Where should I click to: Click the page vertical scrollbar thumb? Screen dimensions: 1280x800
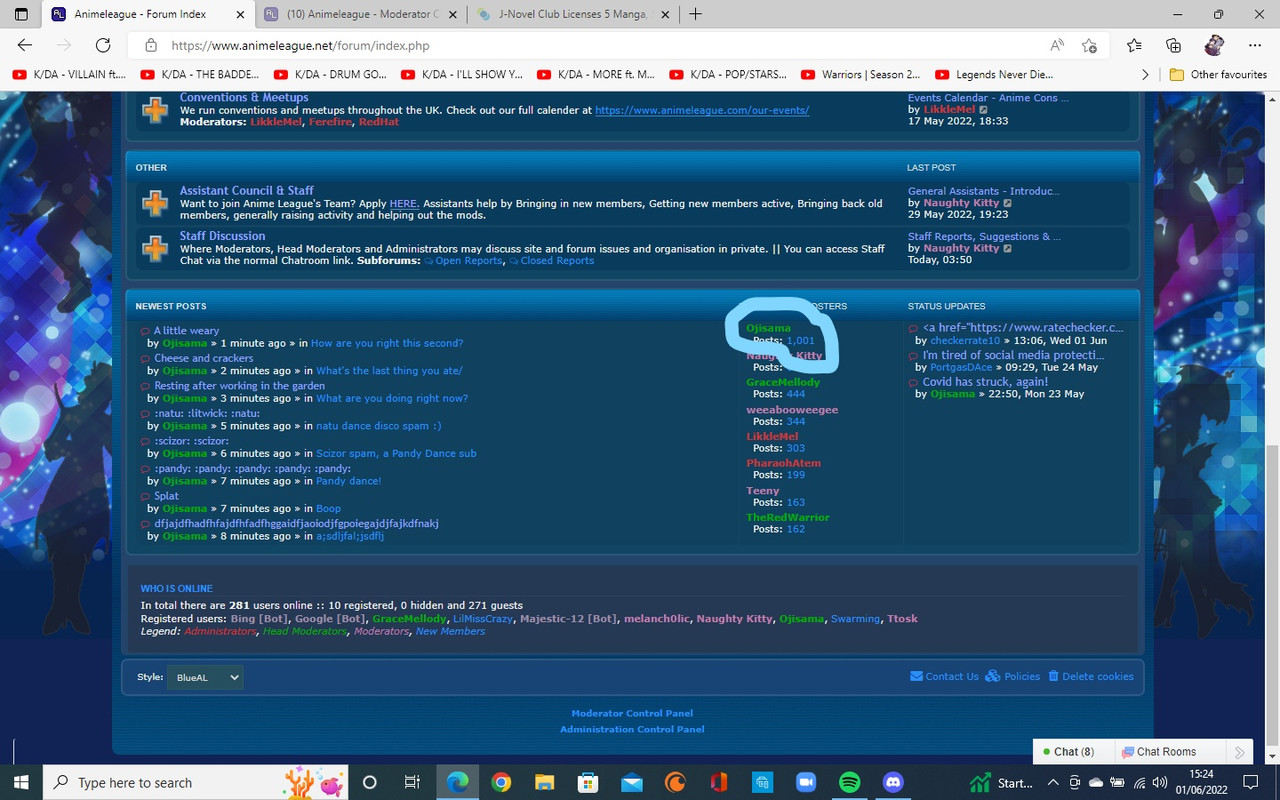[x=1272, y=595]
